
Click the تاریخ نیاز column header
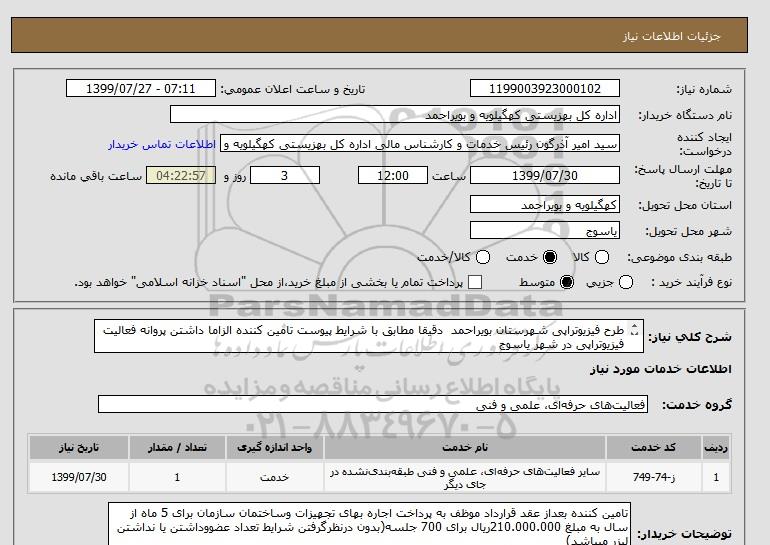coord(79,447)
